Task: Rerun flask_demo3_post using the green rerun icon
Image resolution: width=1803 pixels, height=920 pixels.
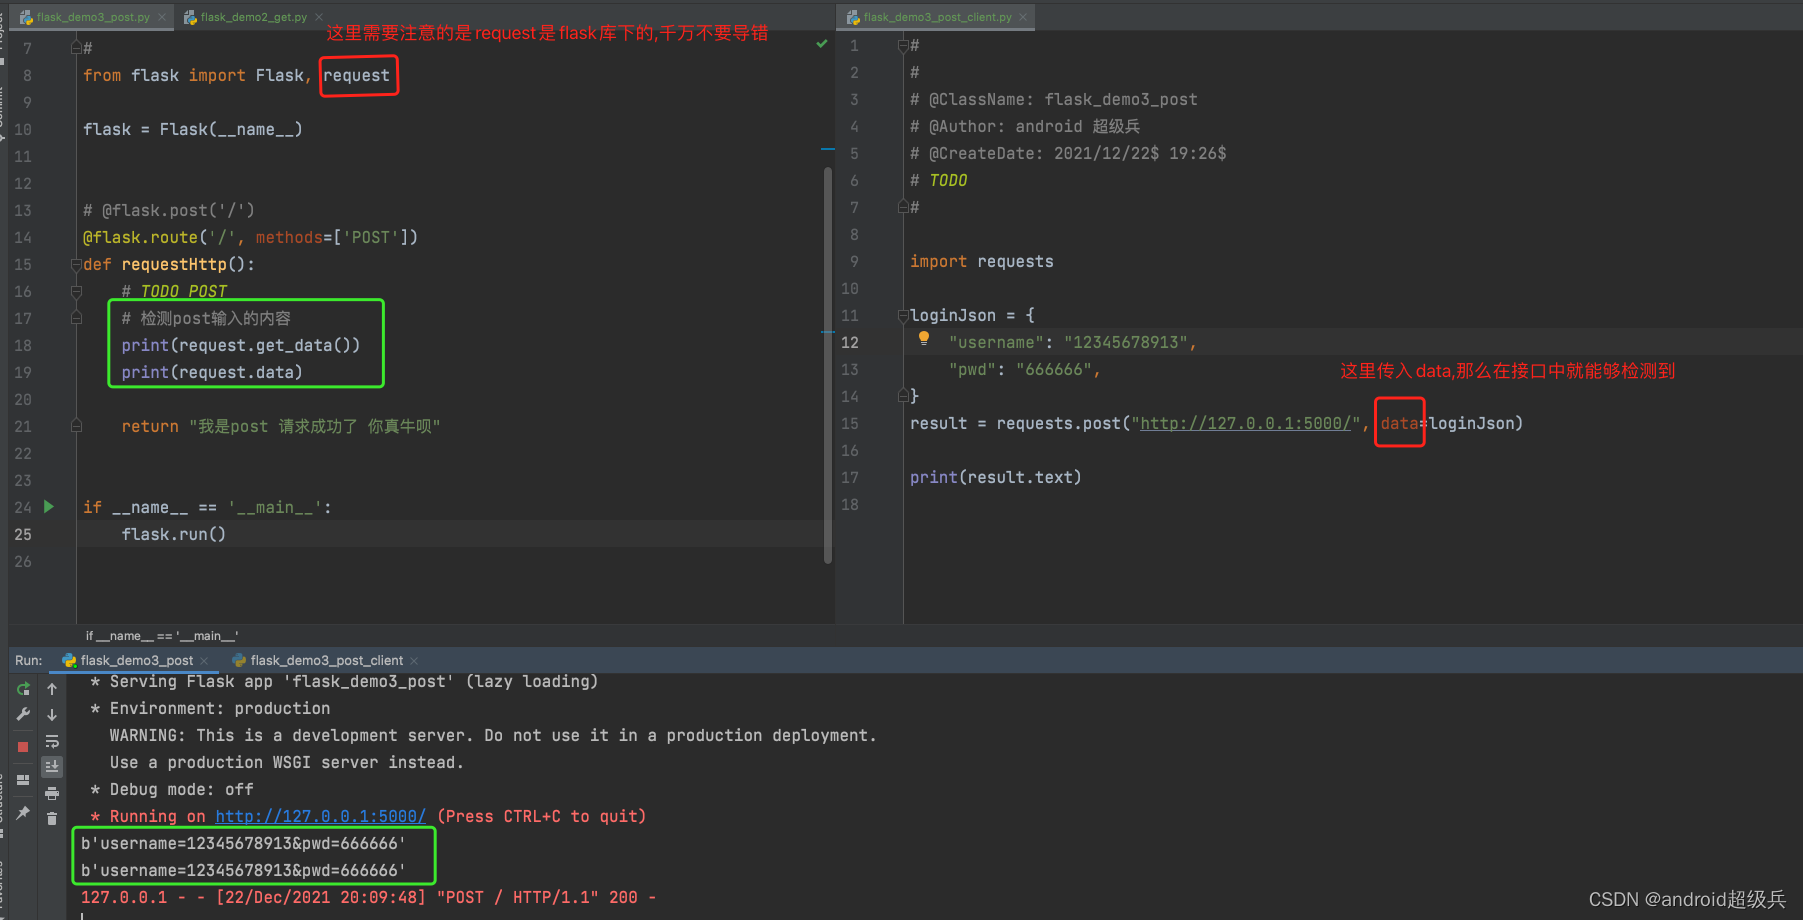Action: click(23, 689)
